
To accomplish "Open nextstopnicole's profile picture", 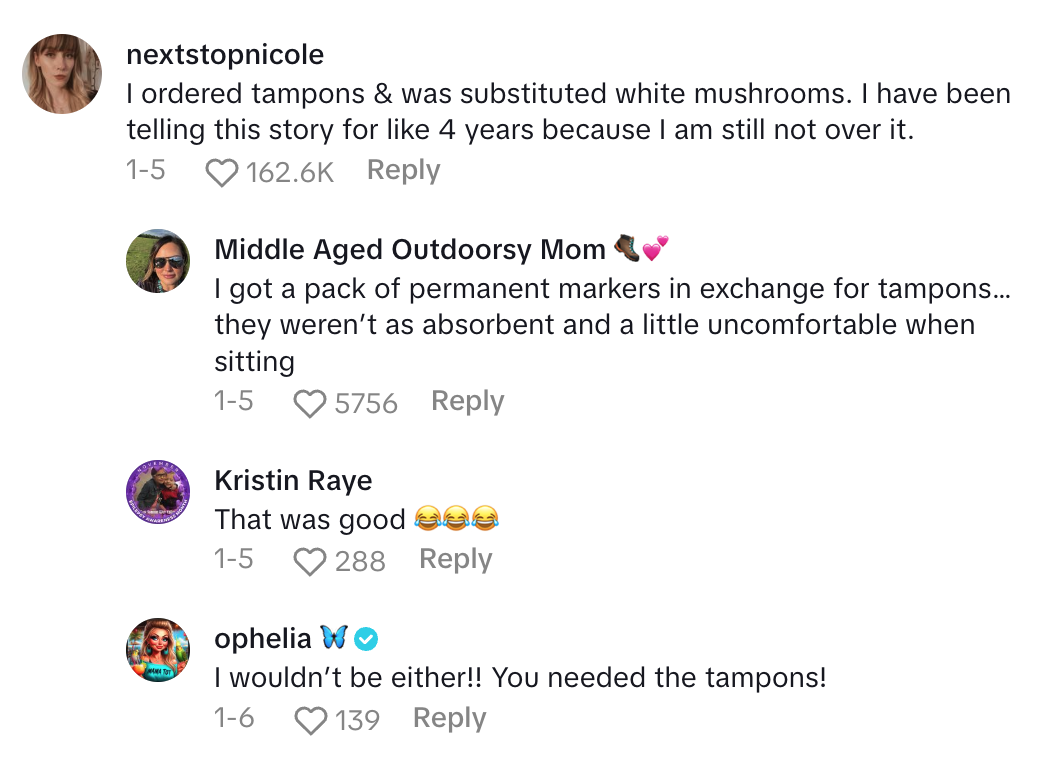I will (62, 74).
